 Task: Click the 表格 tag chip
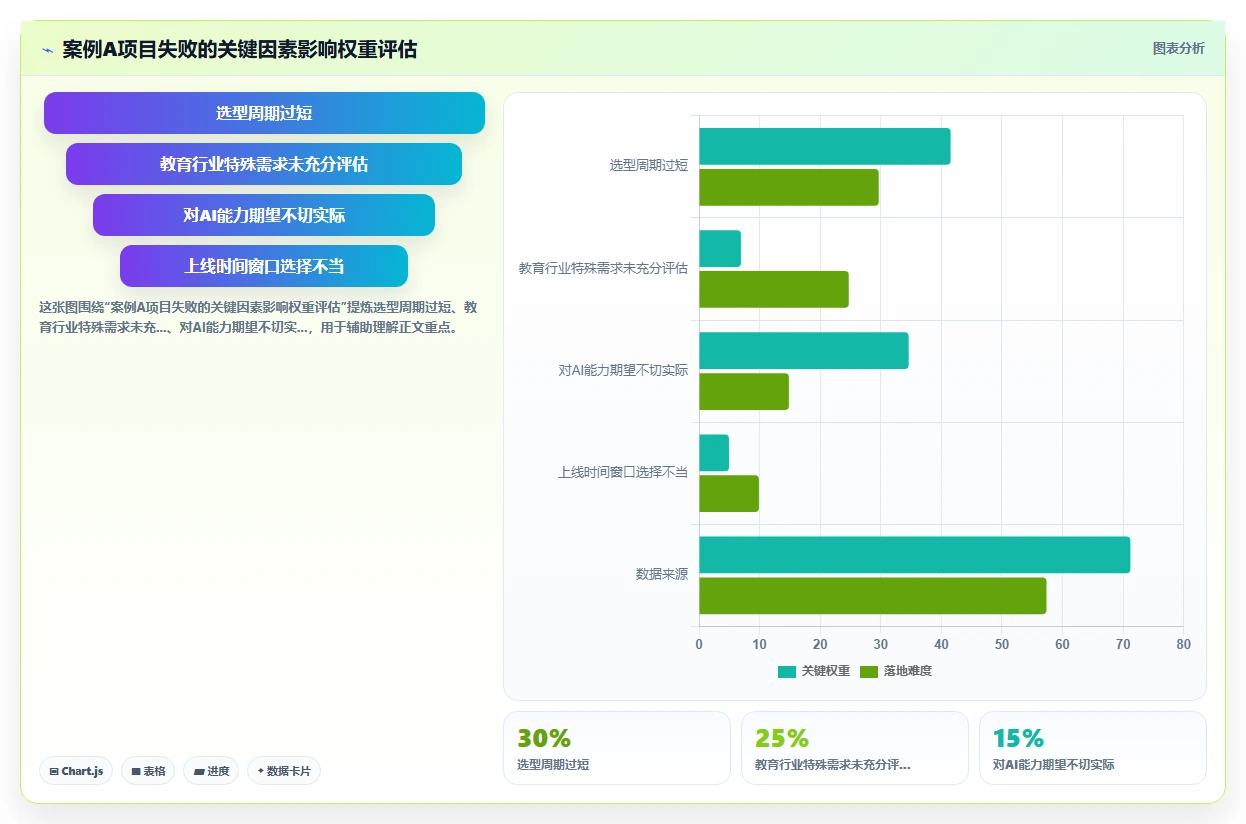pos(148,771)
